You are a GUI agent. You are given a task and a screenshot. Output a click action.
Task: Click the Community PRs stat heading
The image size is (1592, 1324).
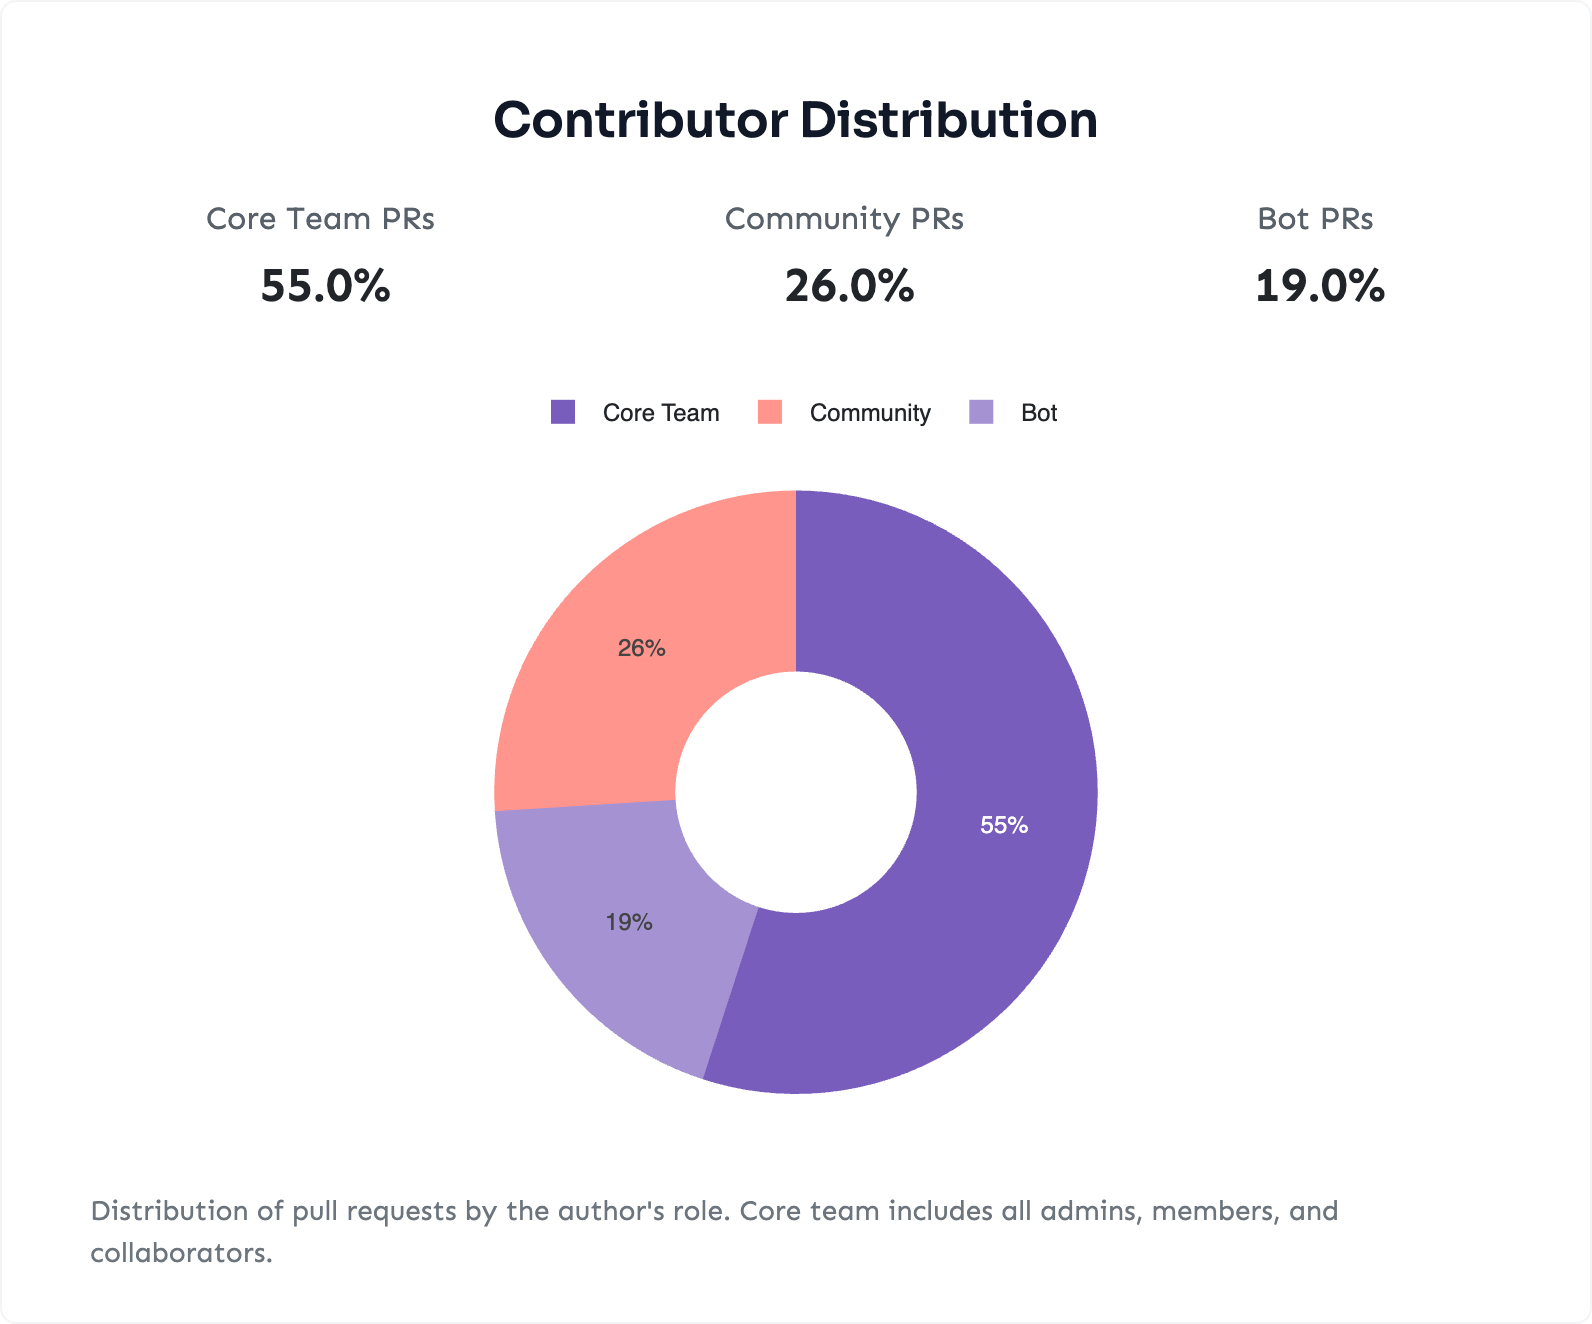(844, 219)
